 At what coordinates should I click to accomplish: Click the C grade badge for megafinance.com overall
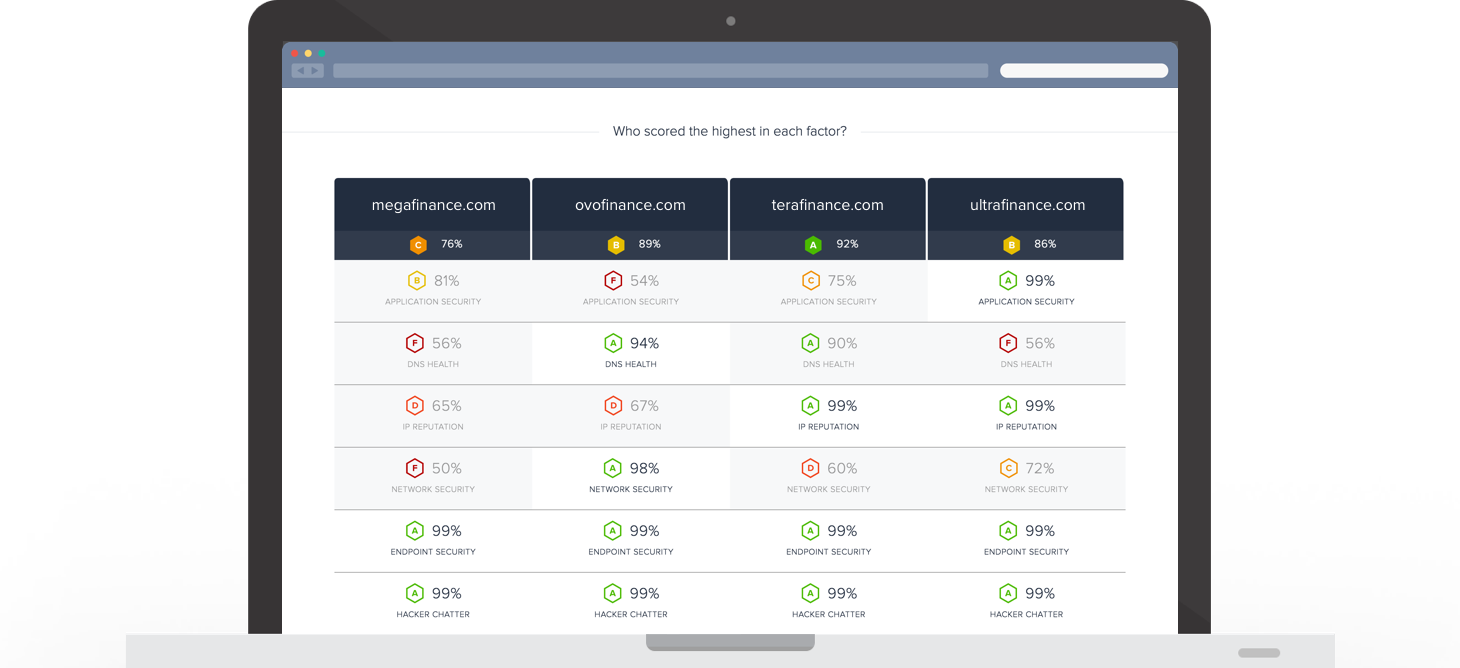tap(418, 243)
